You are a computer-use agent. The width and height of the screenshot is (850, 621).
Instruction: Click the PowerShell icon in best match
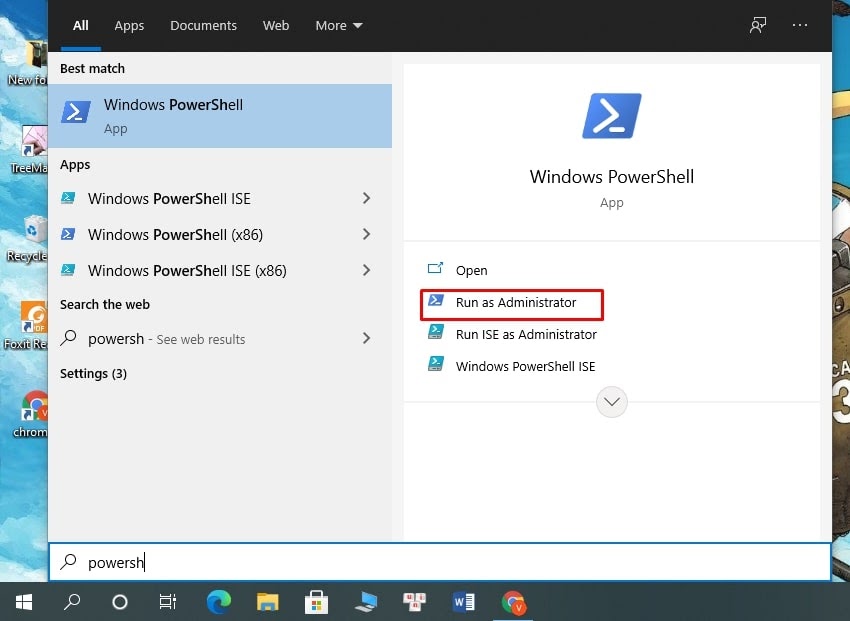[x=75, y=113]
